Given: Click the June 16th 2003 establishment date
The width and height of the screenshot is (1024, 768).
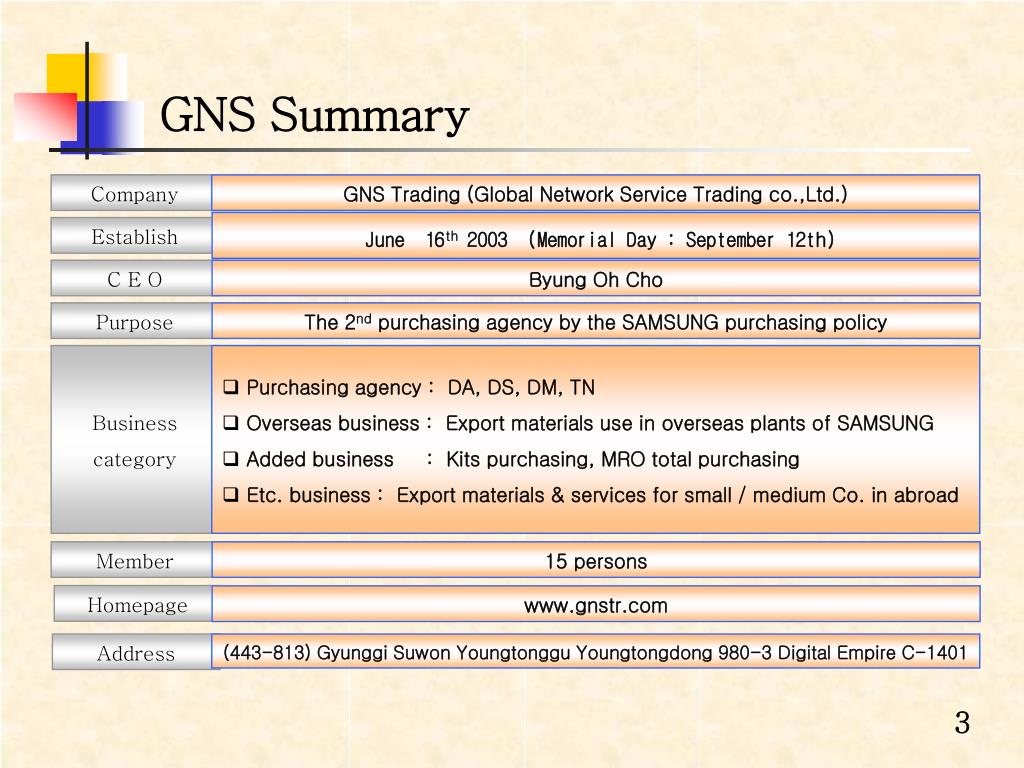Looking at the screenshot, I should click(436, 239).
